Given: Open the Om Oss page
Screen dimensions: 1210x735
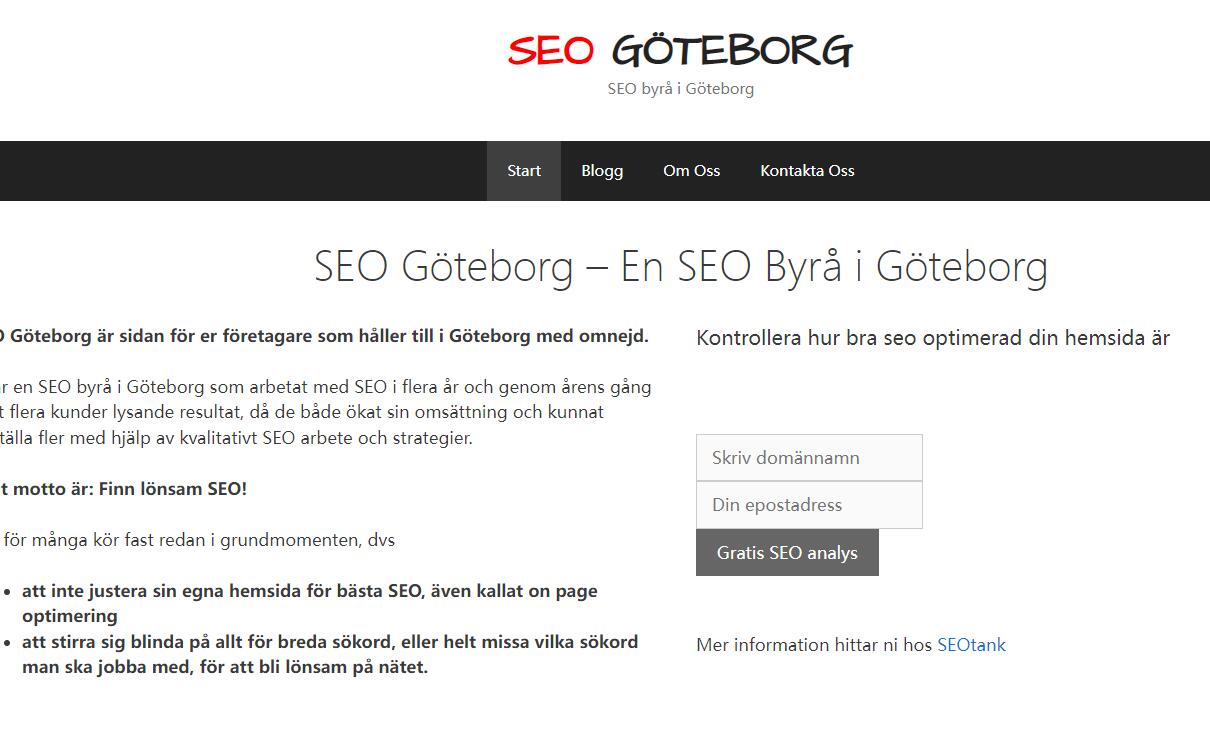Looking at the screenshot, I should (x=691, y=171).
